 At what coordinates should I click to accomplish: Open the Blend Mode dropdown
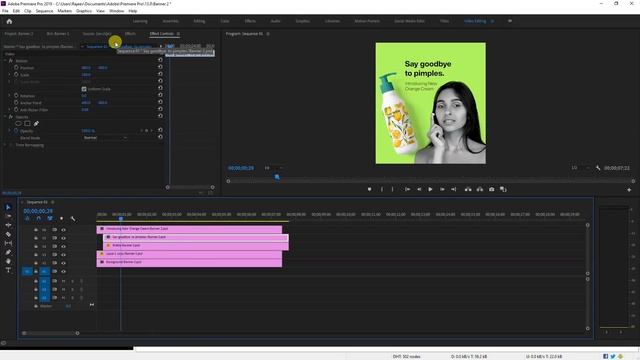105,138
